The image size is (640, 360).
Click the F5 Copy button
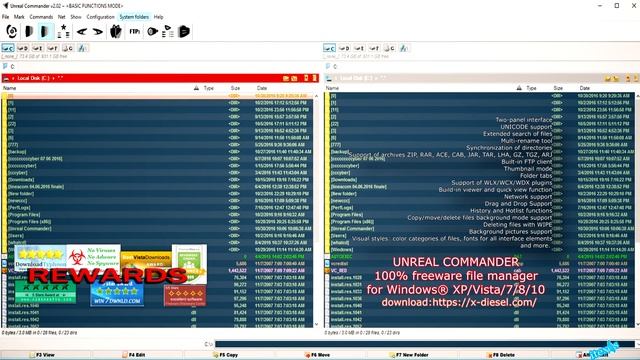pyautogui.click(x=228, y=355)
